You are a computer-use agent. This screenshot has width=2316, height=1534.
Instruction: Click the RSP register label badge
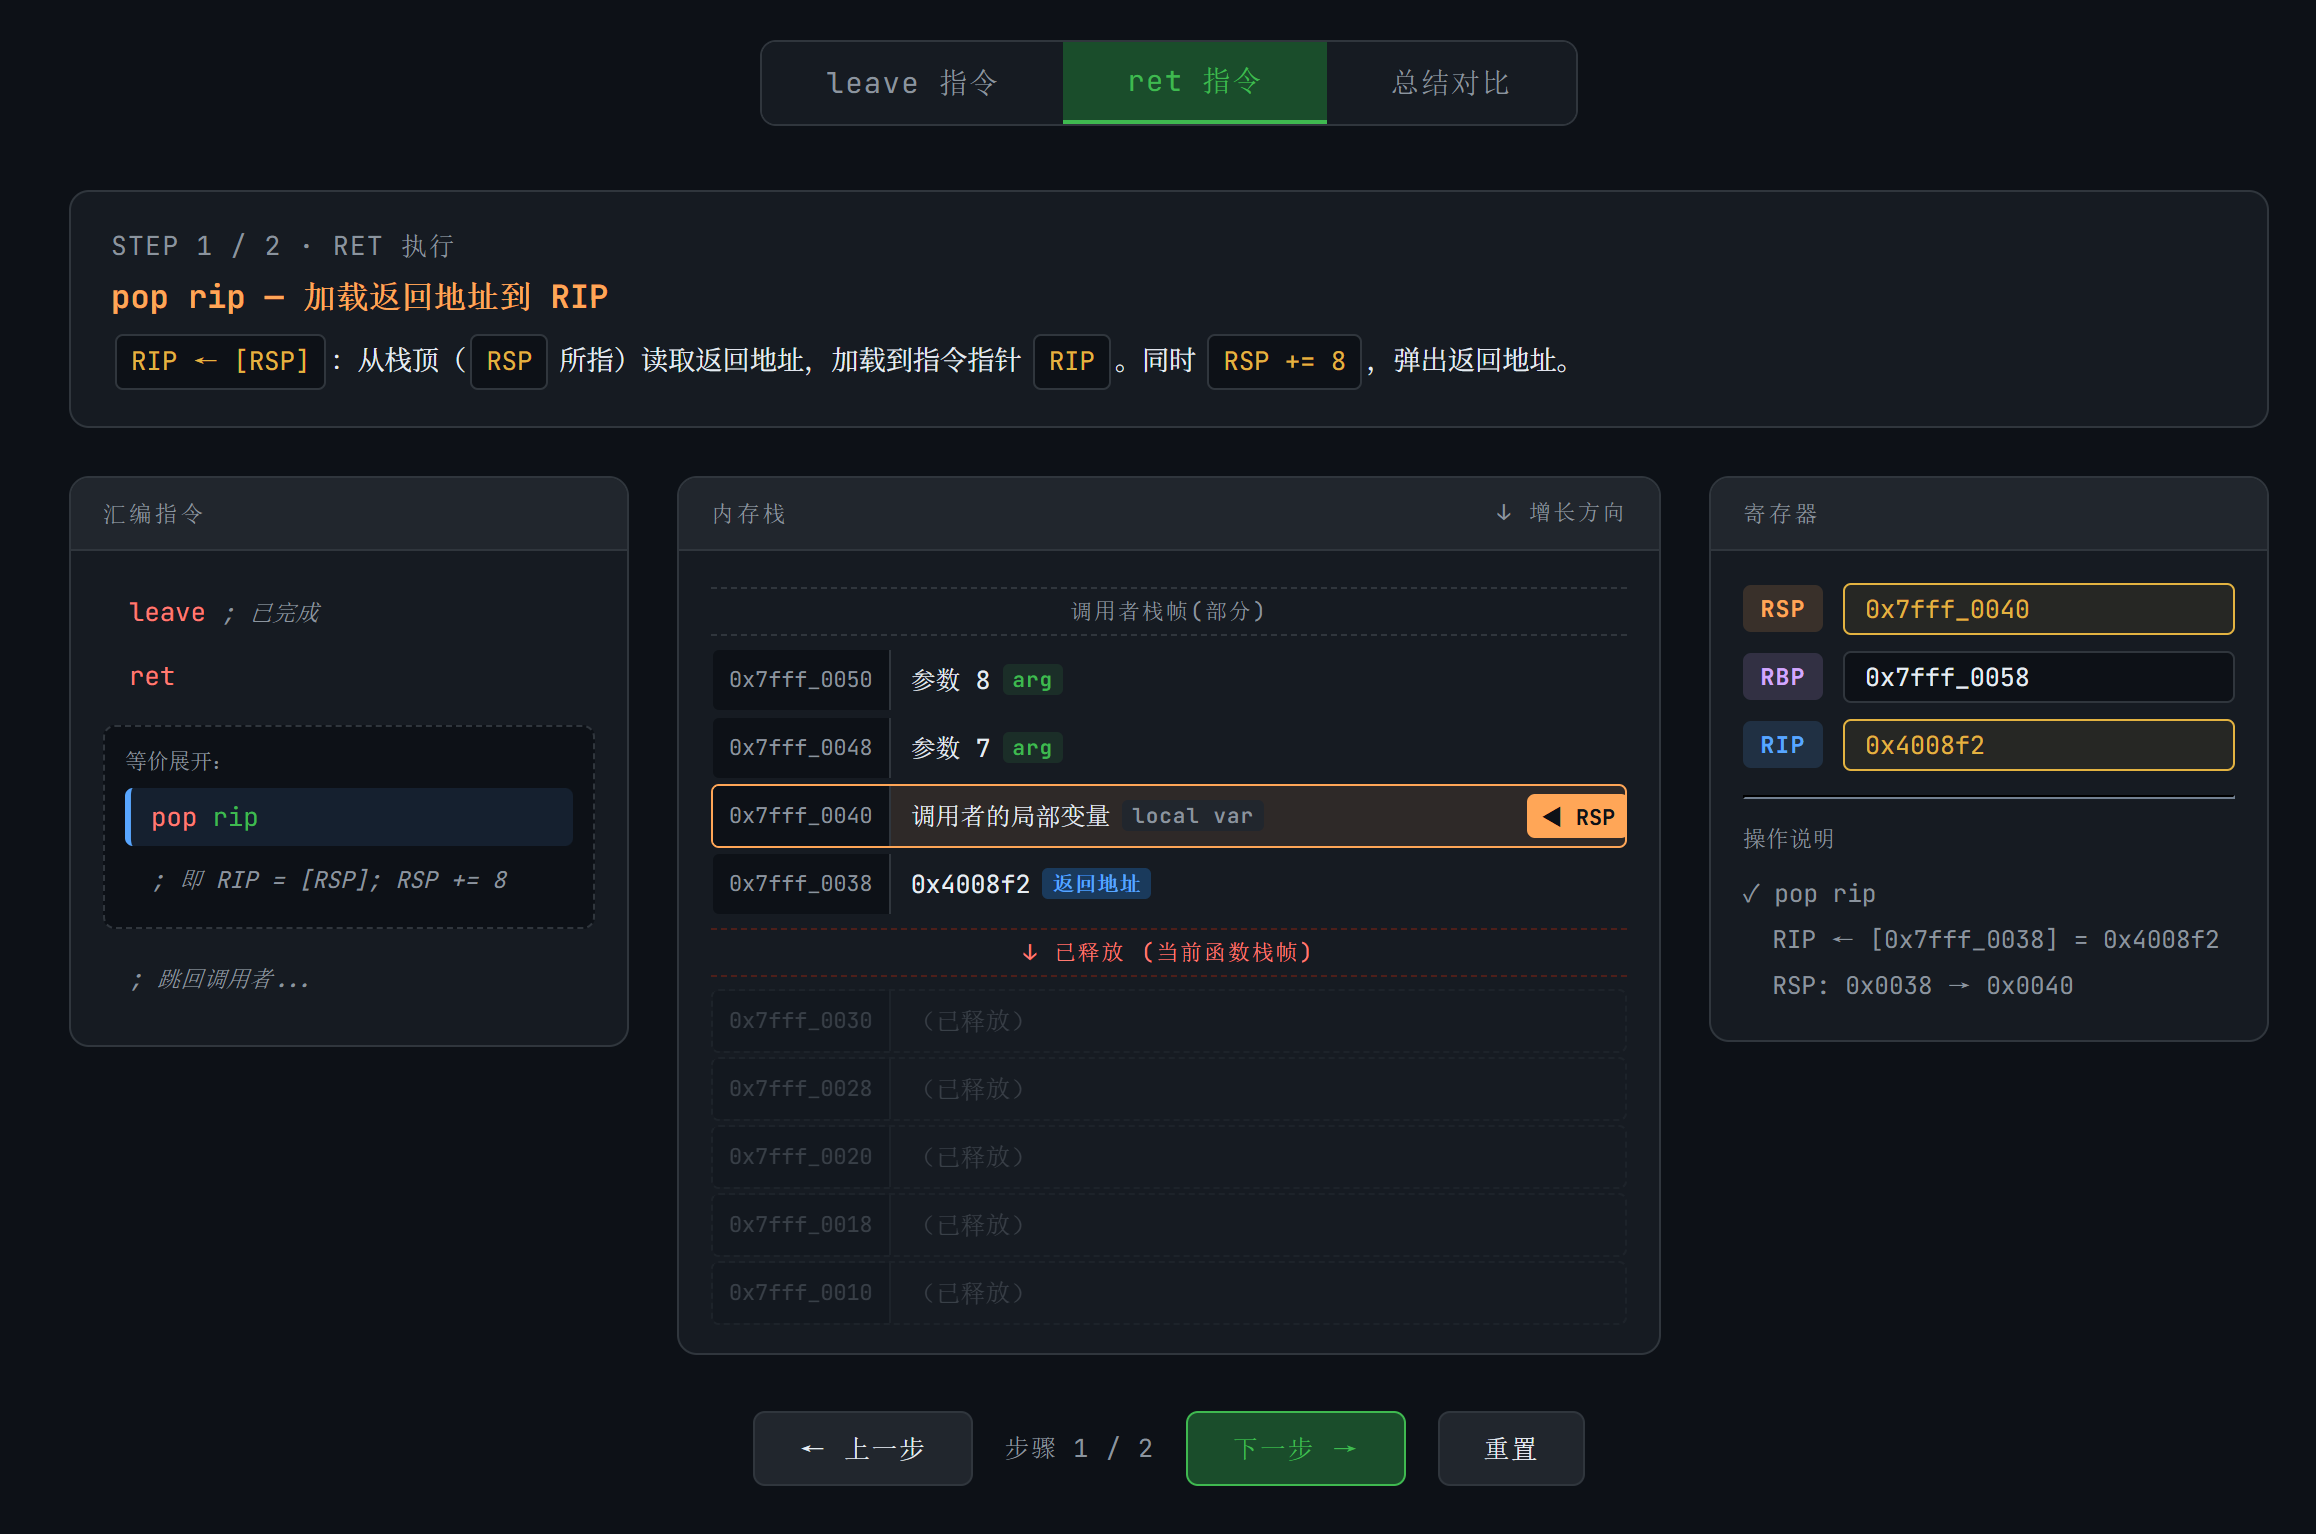1782,609
